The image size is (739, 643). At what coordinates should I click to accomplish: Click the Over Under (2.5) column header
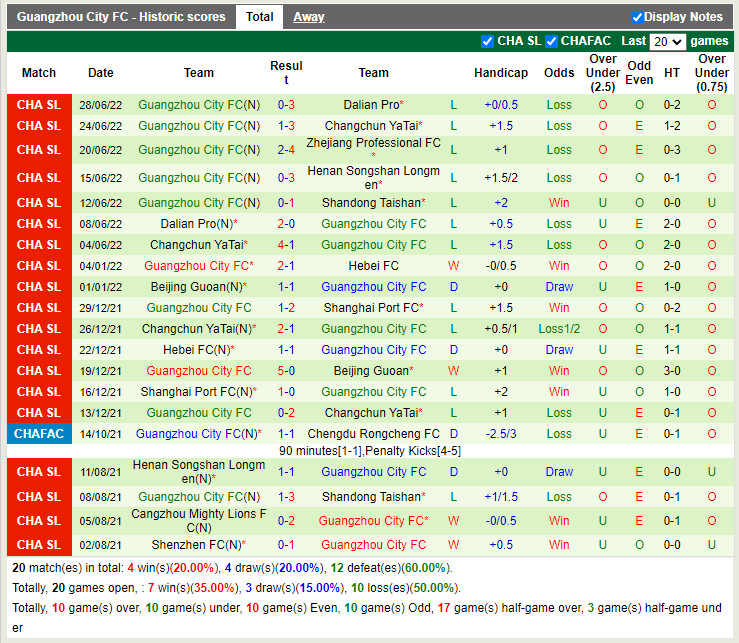coord(603,73)
